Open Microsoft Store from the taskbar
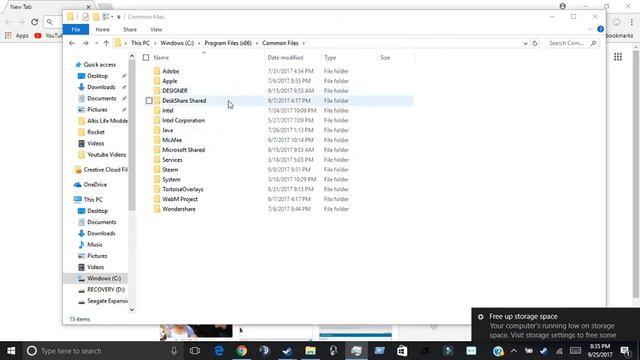The image size is (640, 360). pos(402,351)
